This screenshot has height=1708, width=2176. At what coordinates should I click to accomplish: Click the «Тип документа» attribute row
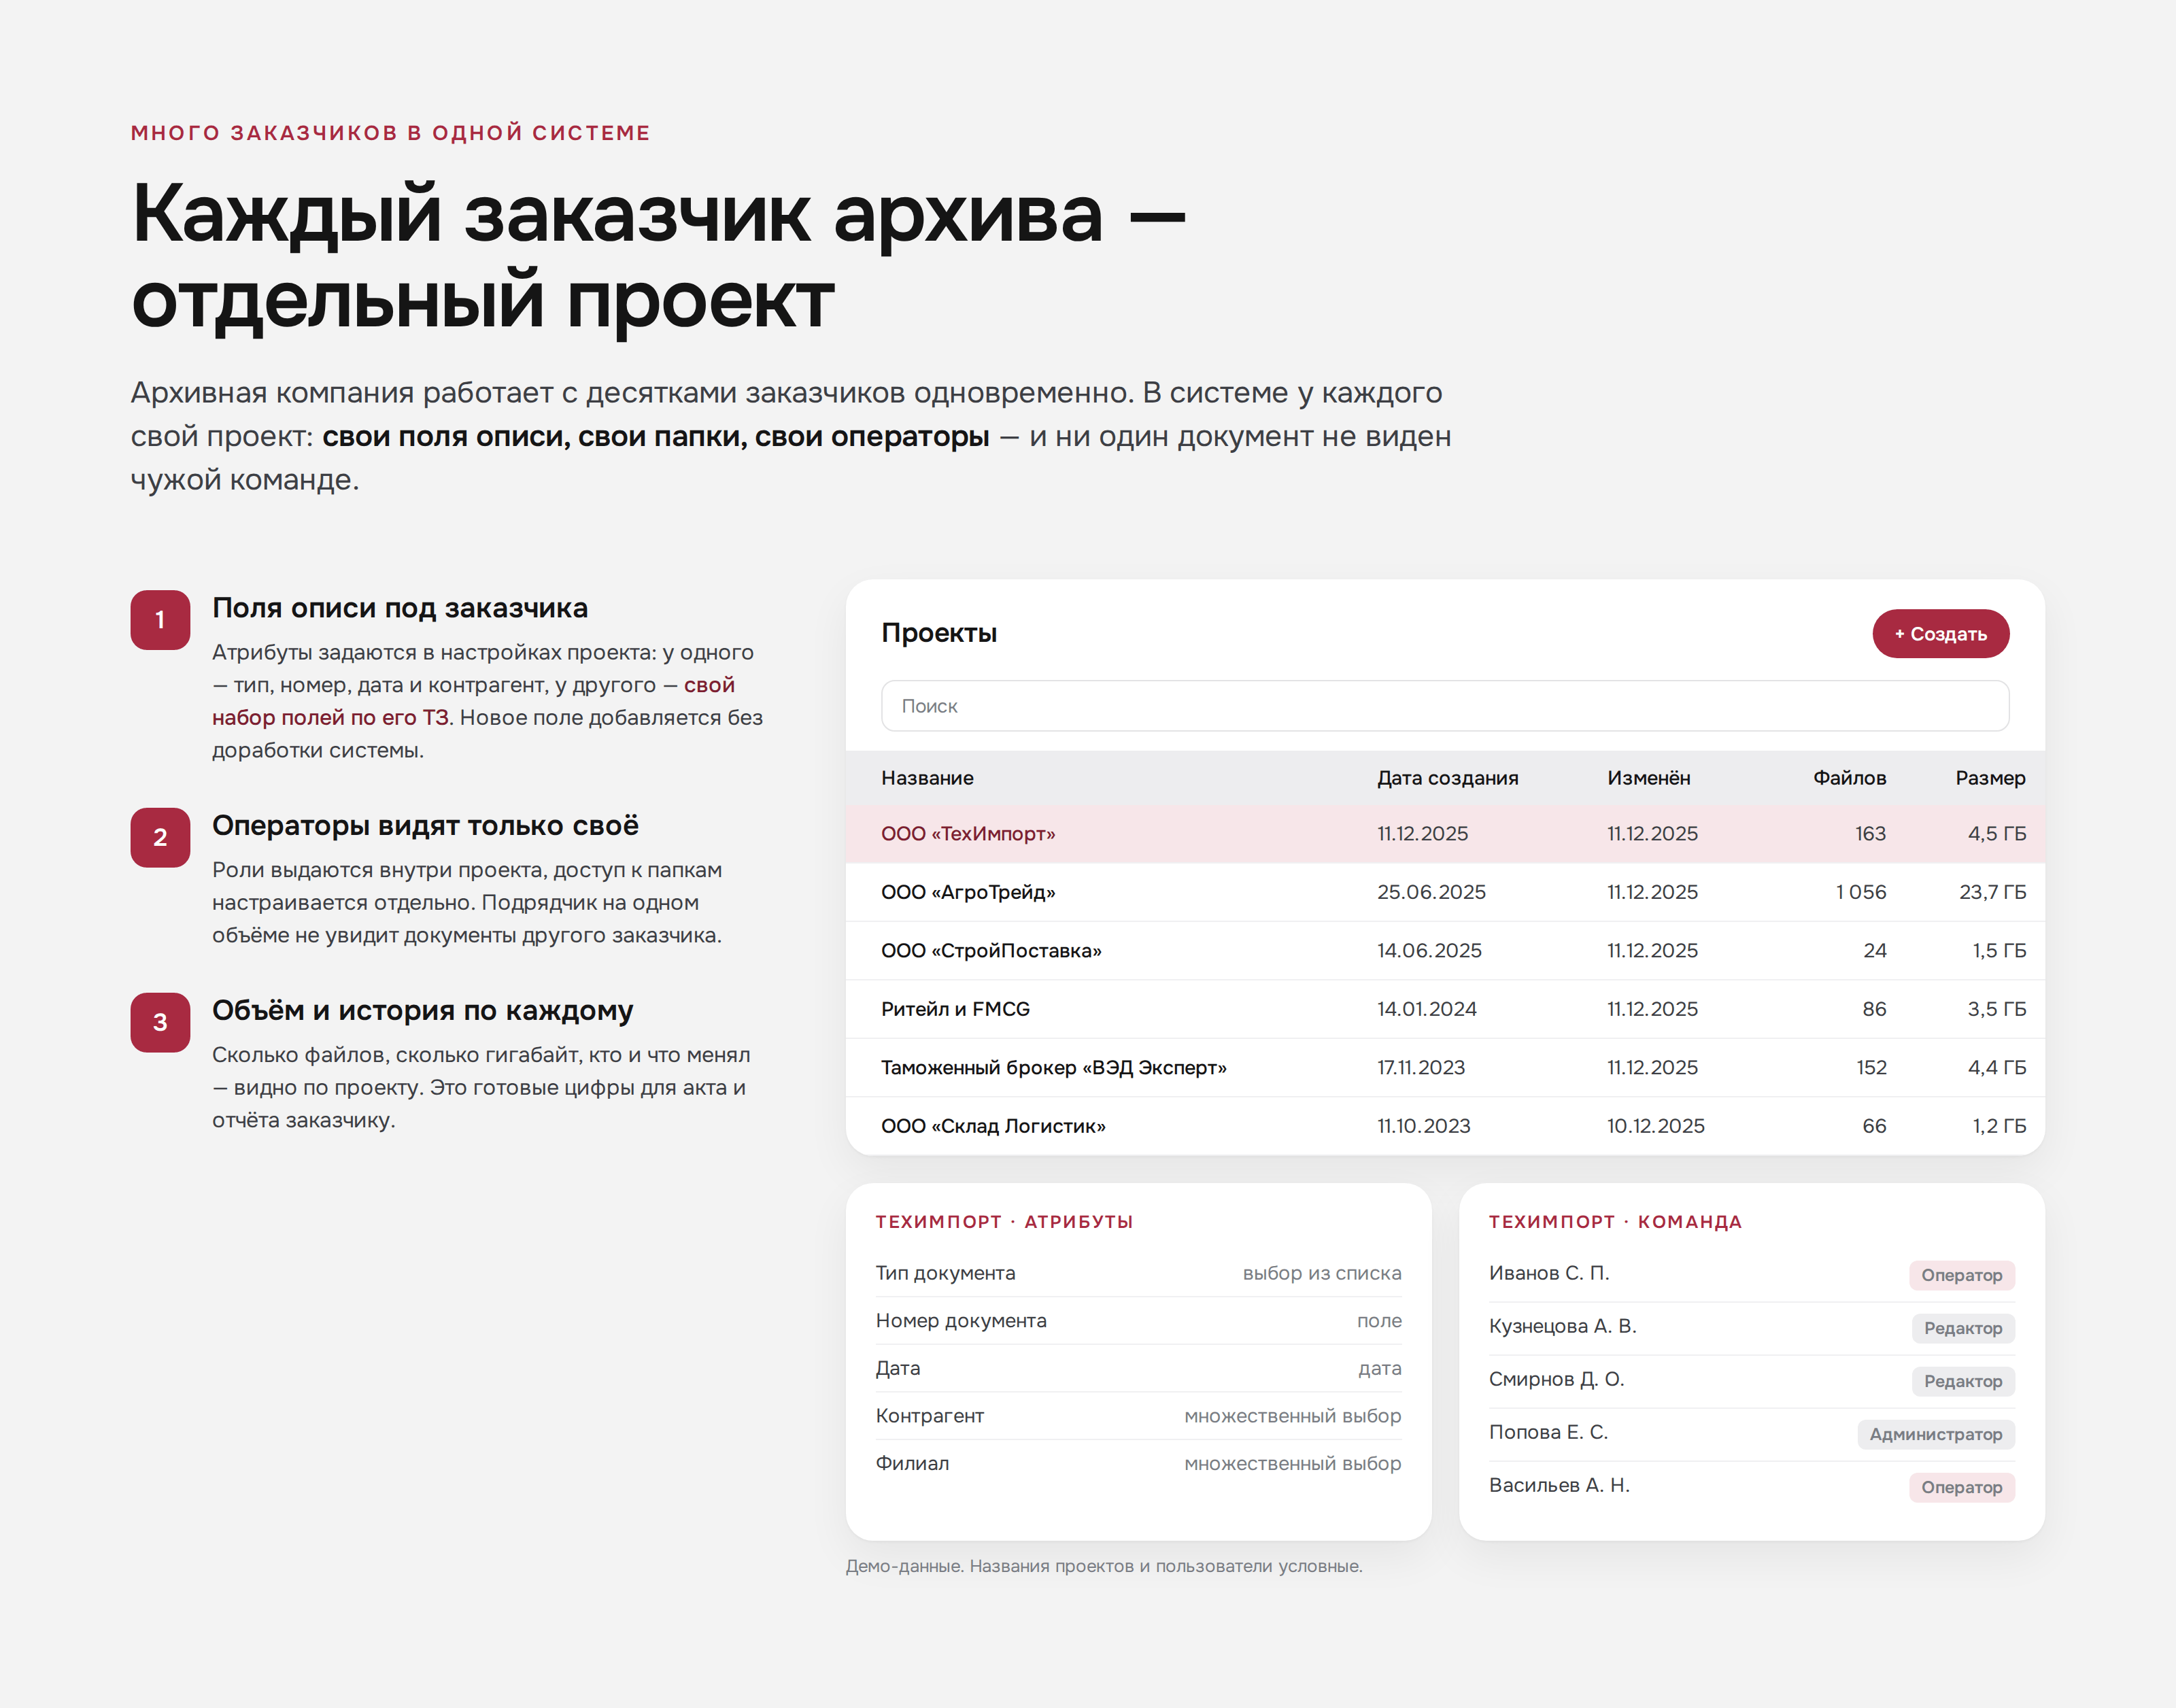click(x=1138, y=1273)
